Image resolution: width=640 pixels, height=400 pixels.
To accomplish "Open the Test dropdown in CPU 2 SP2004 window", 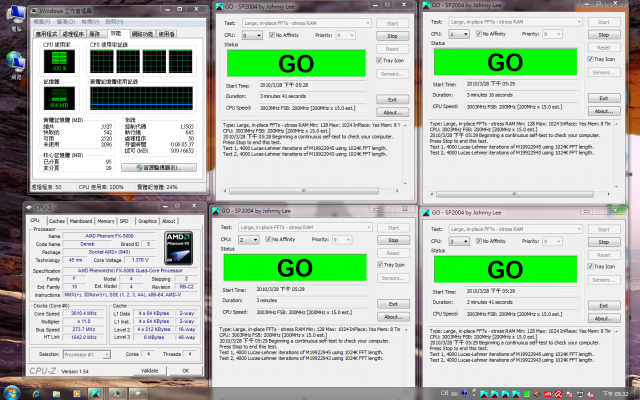I will (x=305, y=227).
